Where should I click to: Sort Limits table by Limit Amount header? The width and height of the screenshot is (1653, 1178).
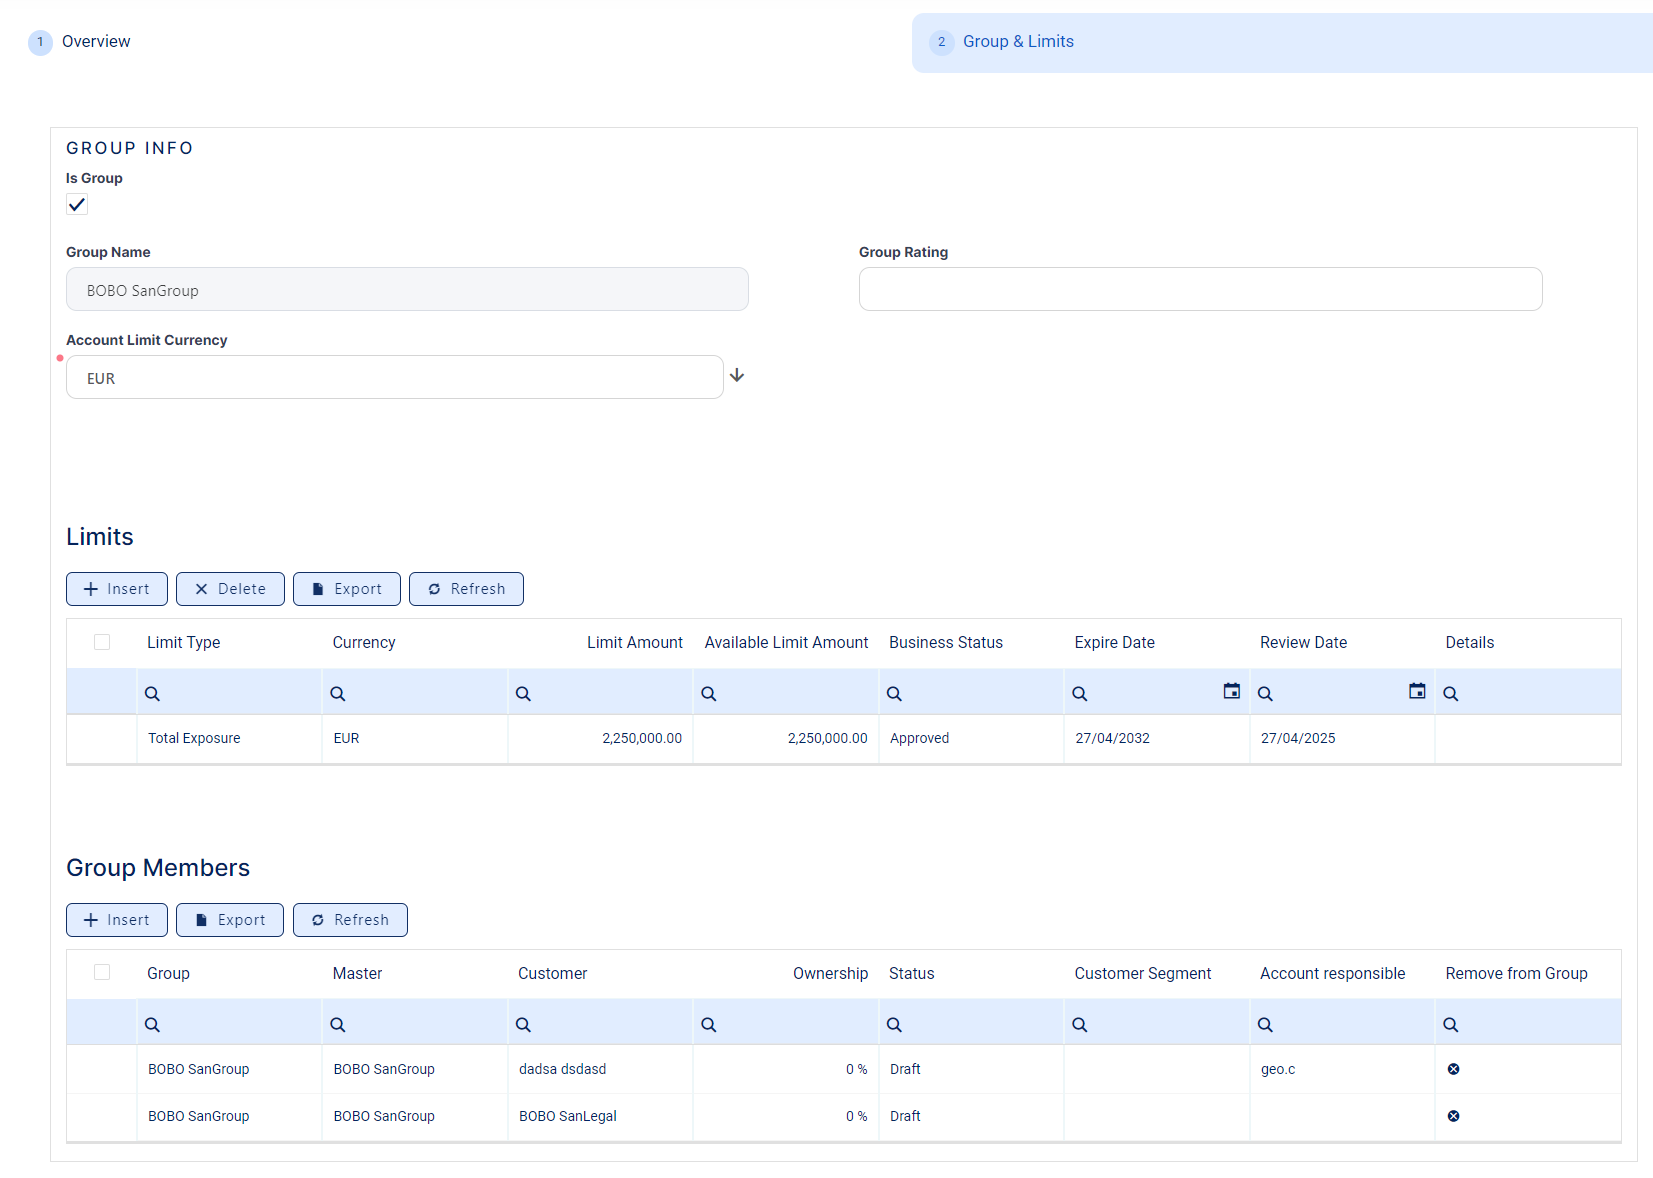tap(634, 642)
